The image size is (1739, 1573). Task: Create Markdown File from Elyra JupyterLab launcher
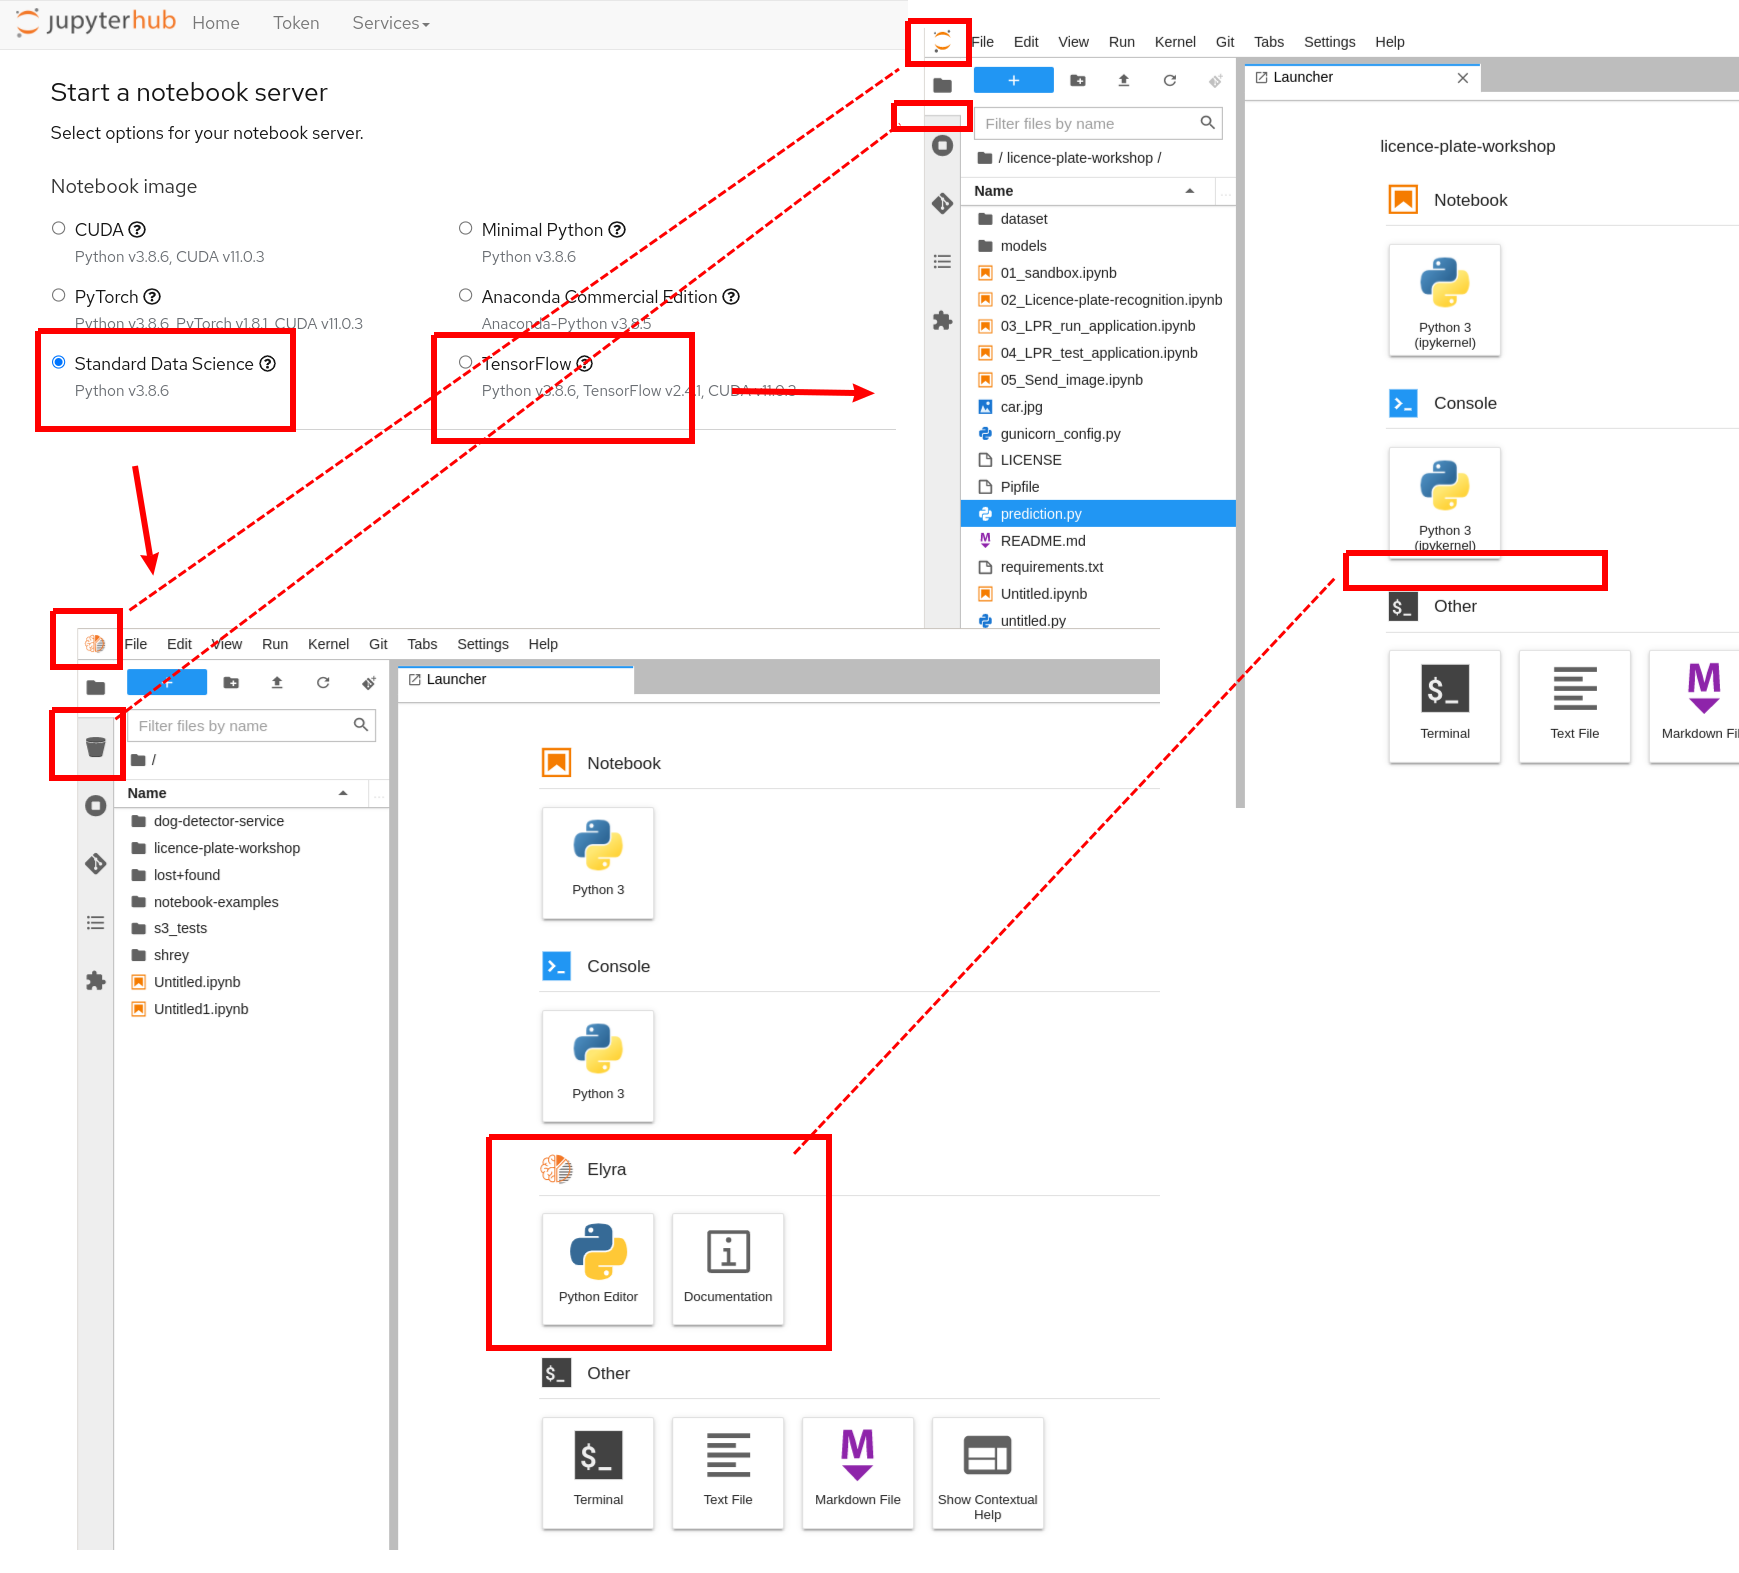pyautogui.click(x=858, y=1474)
